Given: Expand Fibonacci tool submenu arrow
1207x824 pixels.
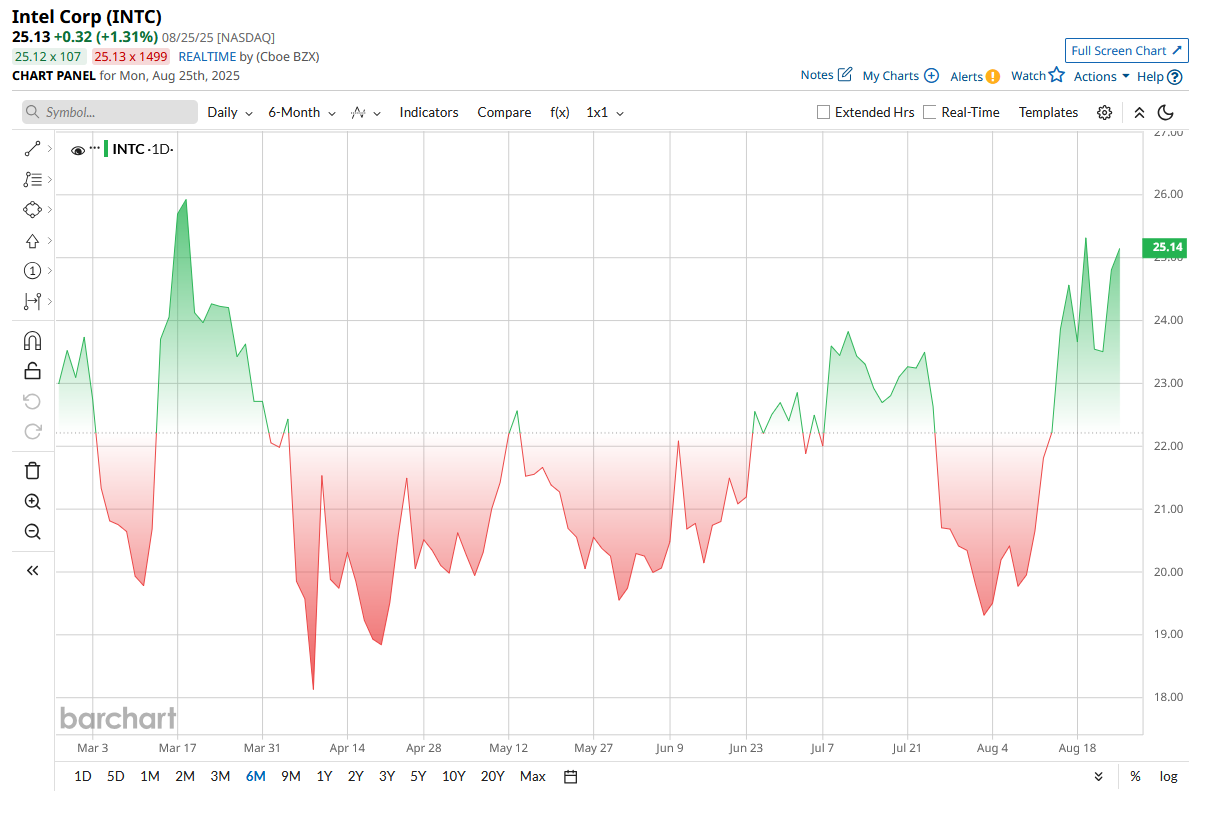Looking at the screenshot, I should click(x=50, y=180).
